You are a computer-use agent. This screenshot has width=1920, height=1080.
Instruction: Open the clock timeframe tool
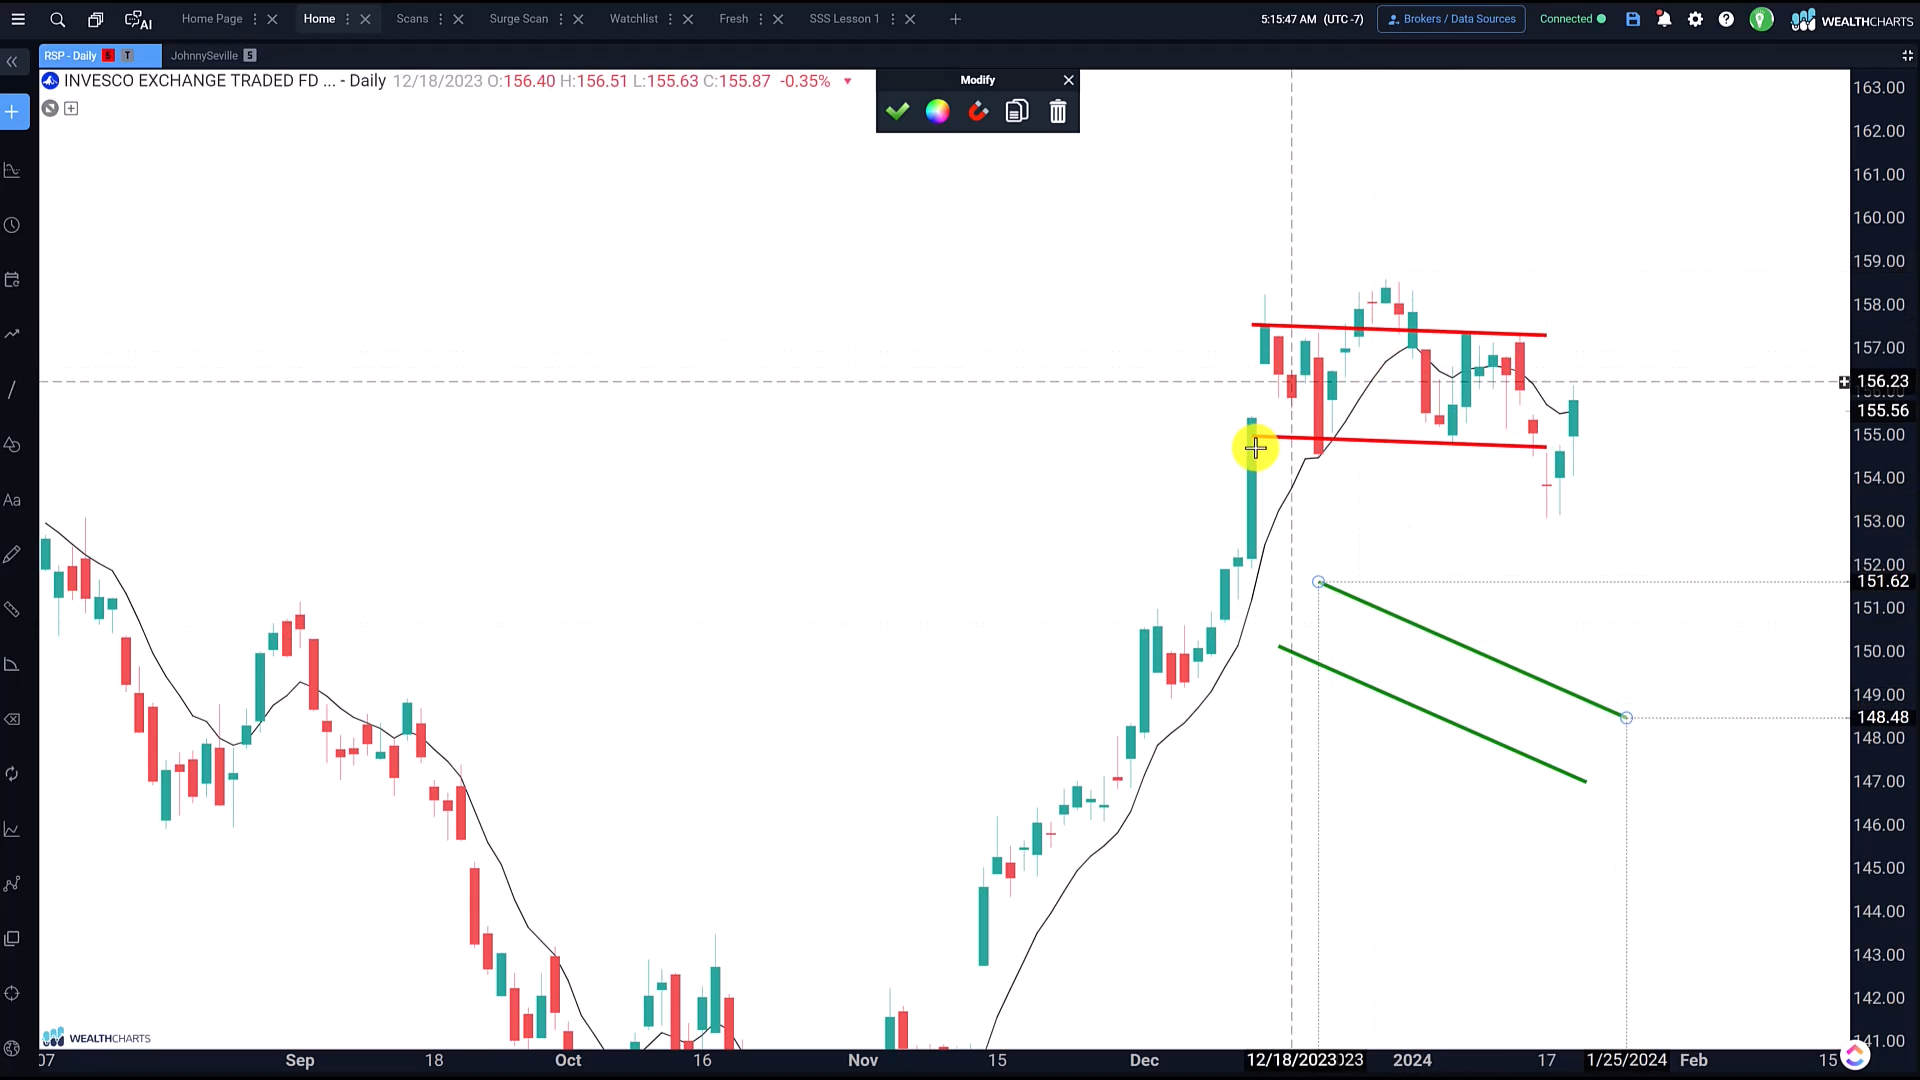tap(12, 225)
